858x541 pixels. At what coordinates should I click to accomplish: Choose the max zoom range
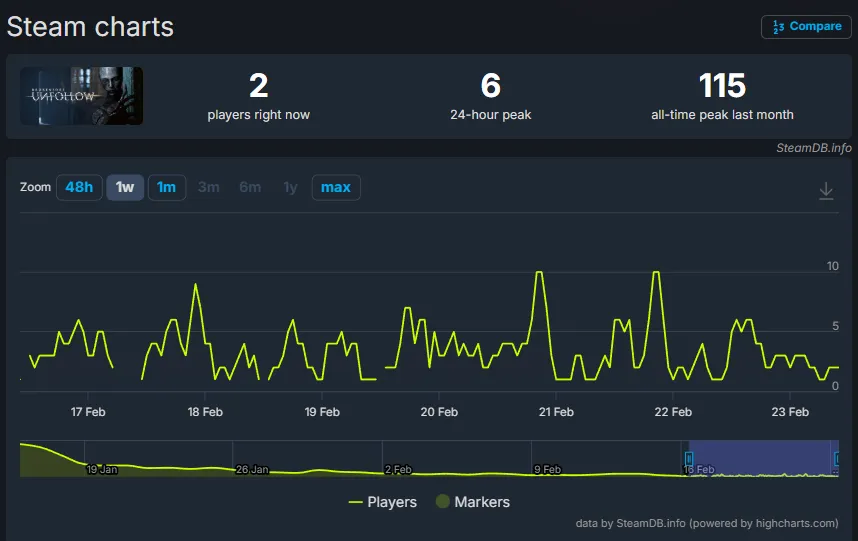pos(336,187)
